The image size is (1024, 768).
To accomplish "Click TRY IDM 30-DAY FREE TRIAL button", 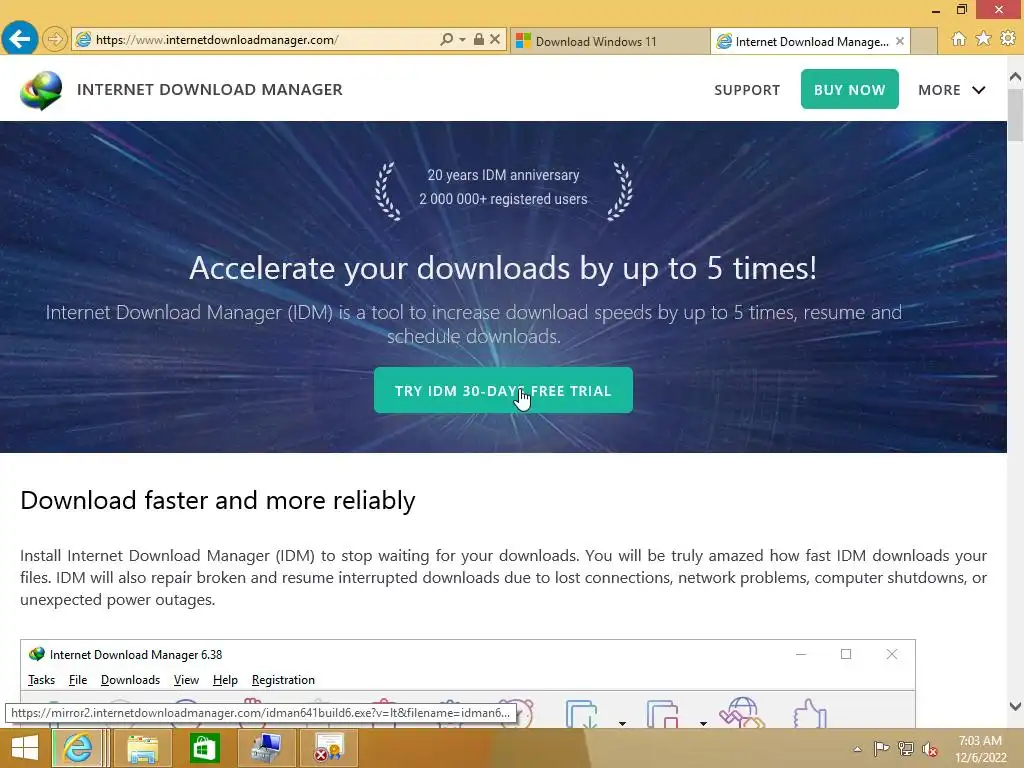I will point(503,391).
